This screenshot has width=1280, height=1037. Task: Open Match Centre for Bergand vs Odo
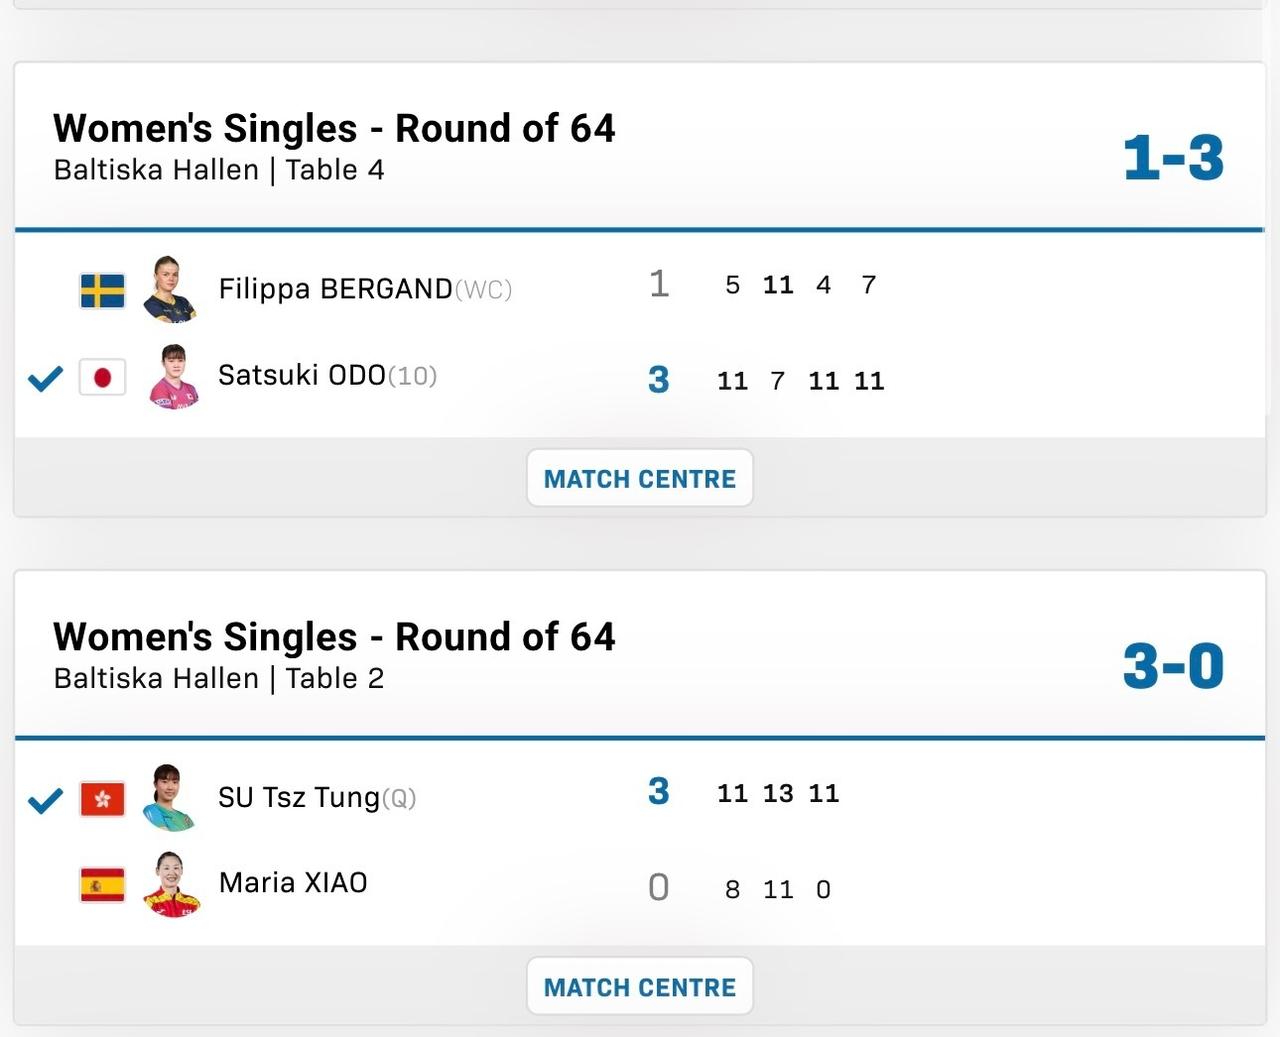coord(640,479)
